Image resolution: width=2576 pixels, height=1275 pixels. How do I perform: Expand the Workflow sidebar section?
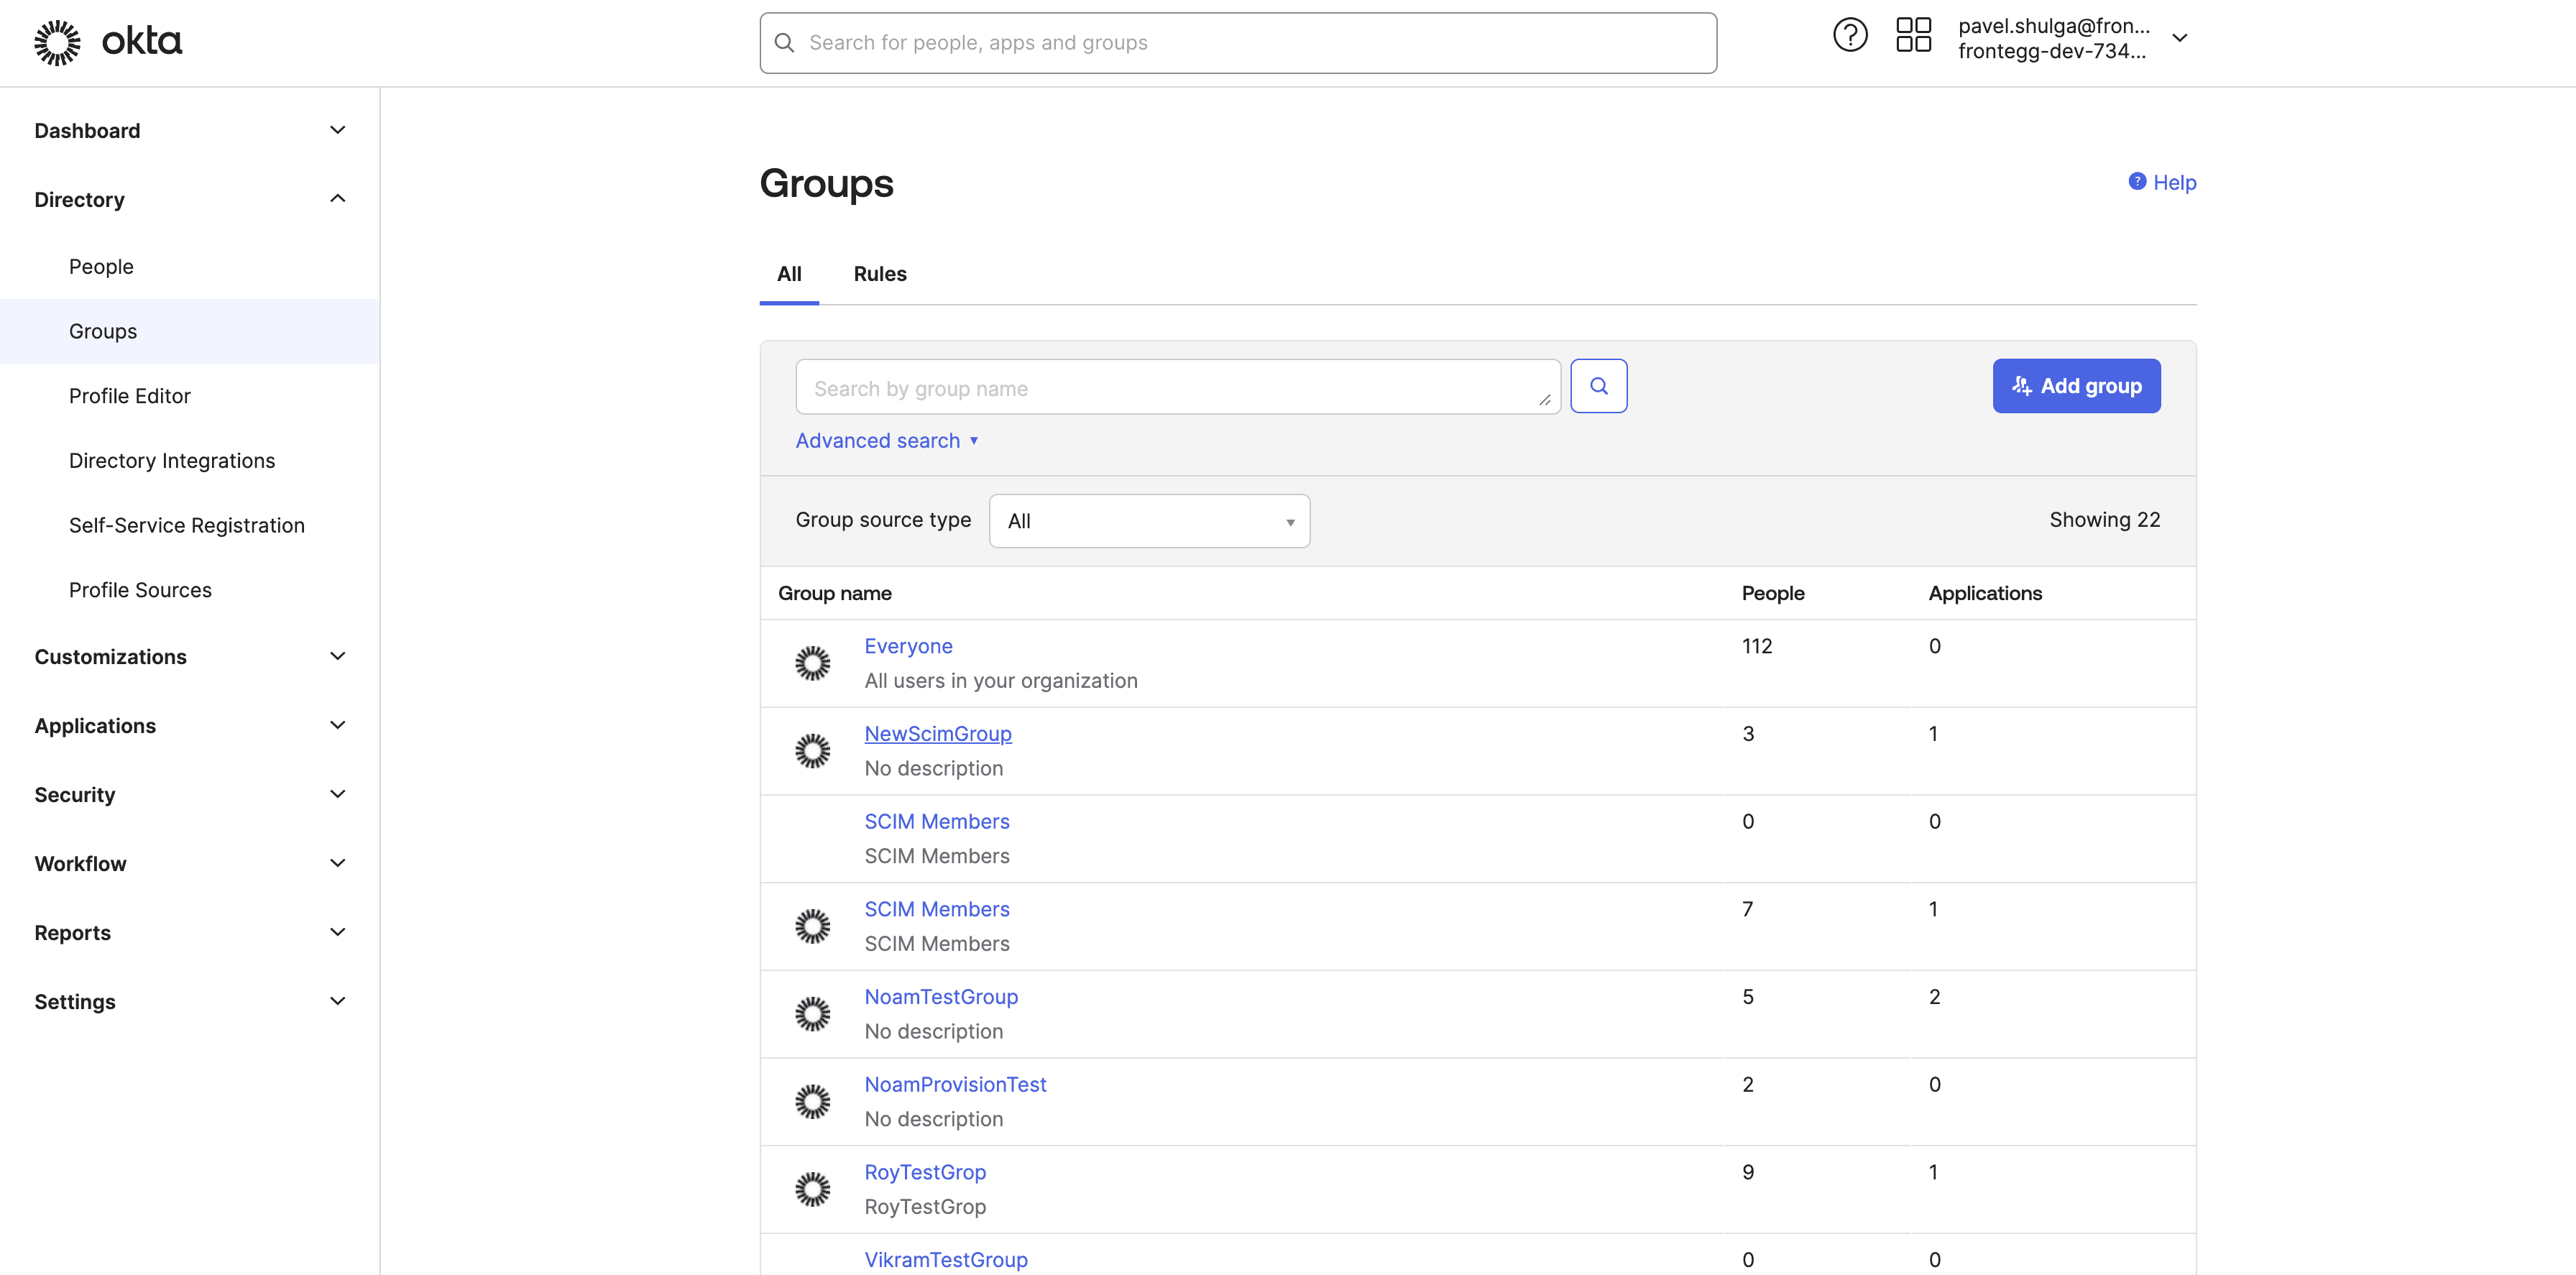point(190,864)
